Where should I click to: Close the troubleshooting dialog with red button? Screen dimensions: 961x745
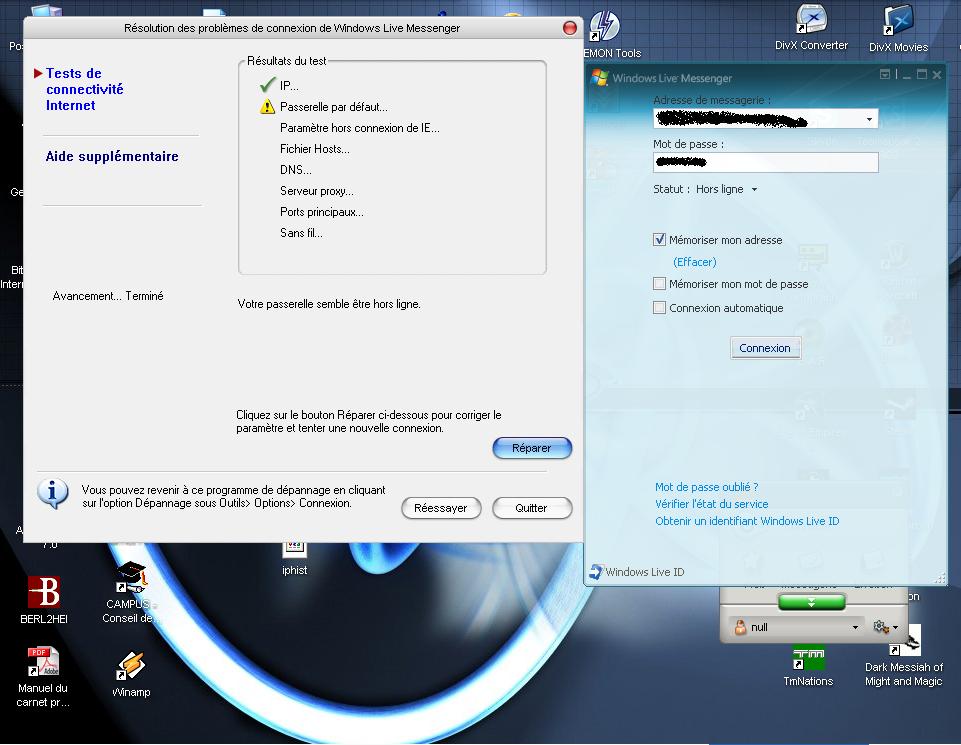tap(569, 28)
